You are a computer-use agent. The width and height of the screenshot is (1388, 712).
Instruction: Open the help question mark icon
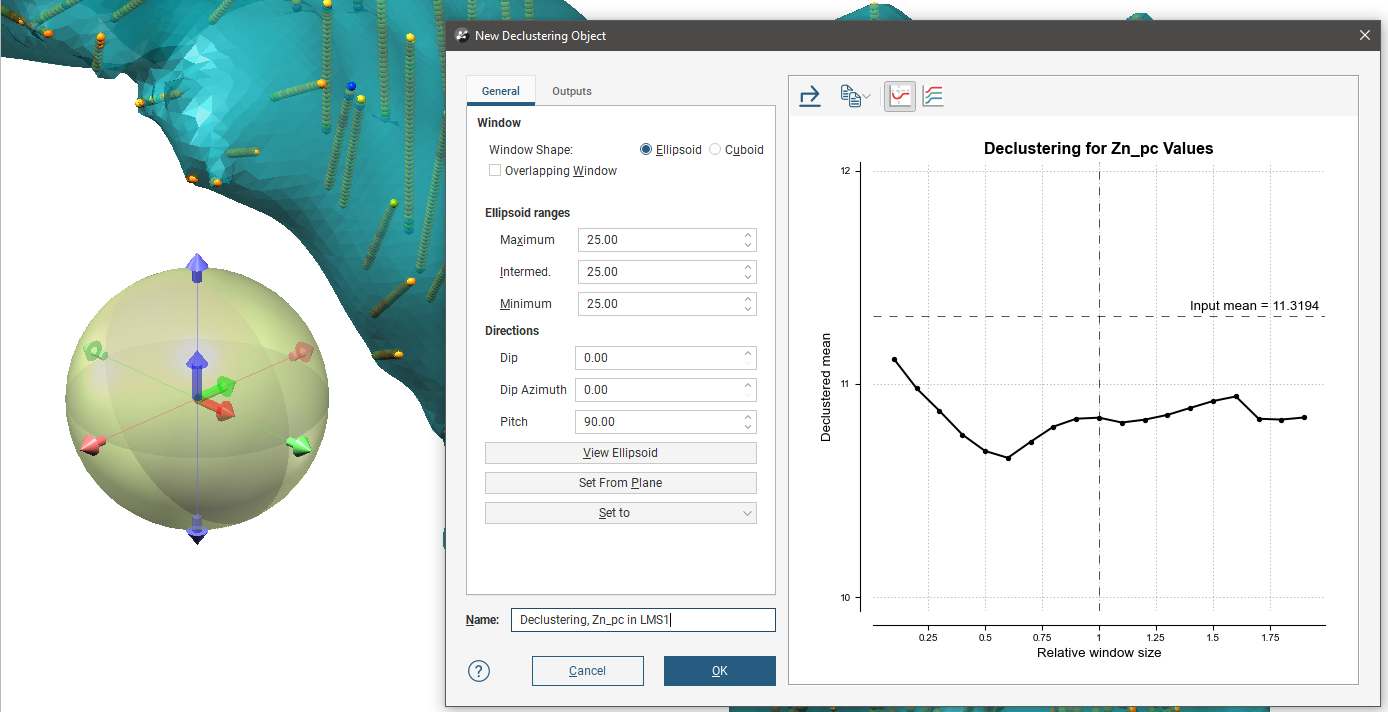coord(479,670)
